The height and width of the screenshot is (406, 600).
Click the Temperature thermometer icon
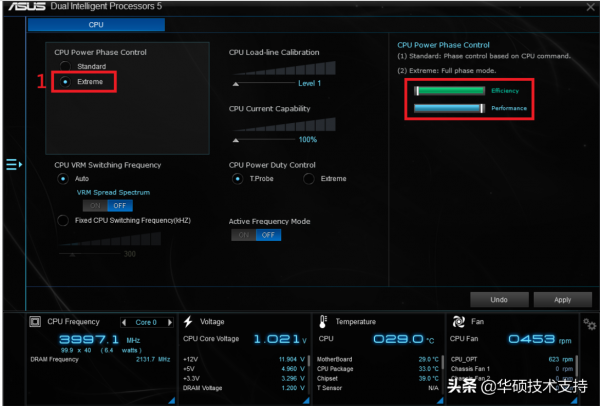pos(323,321)
